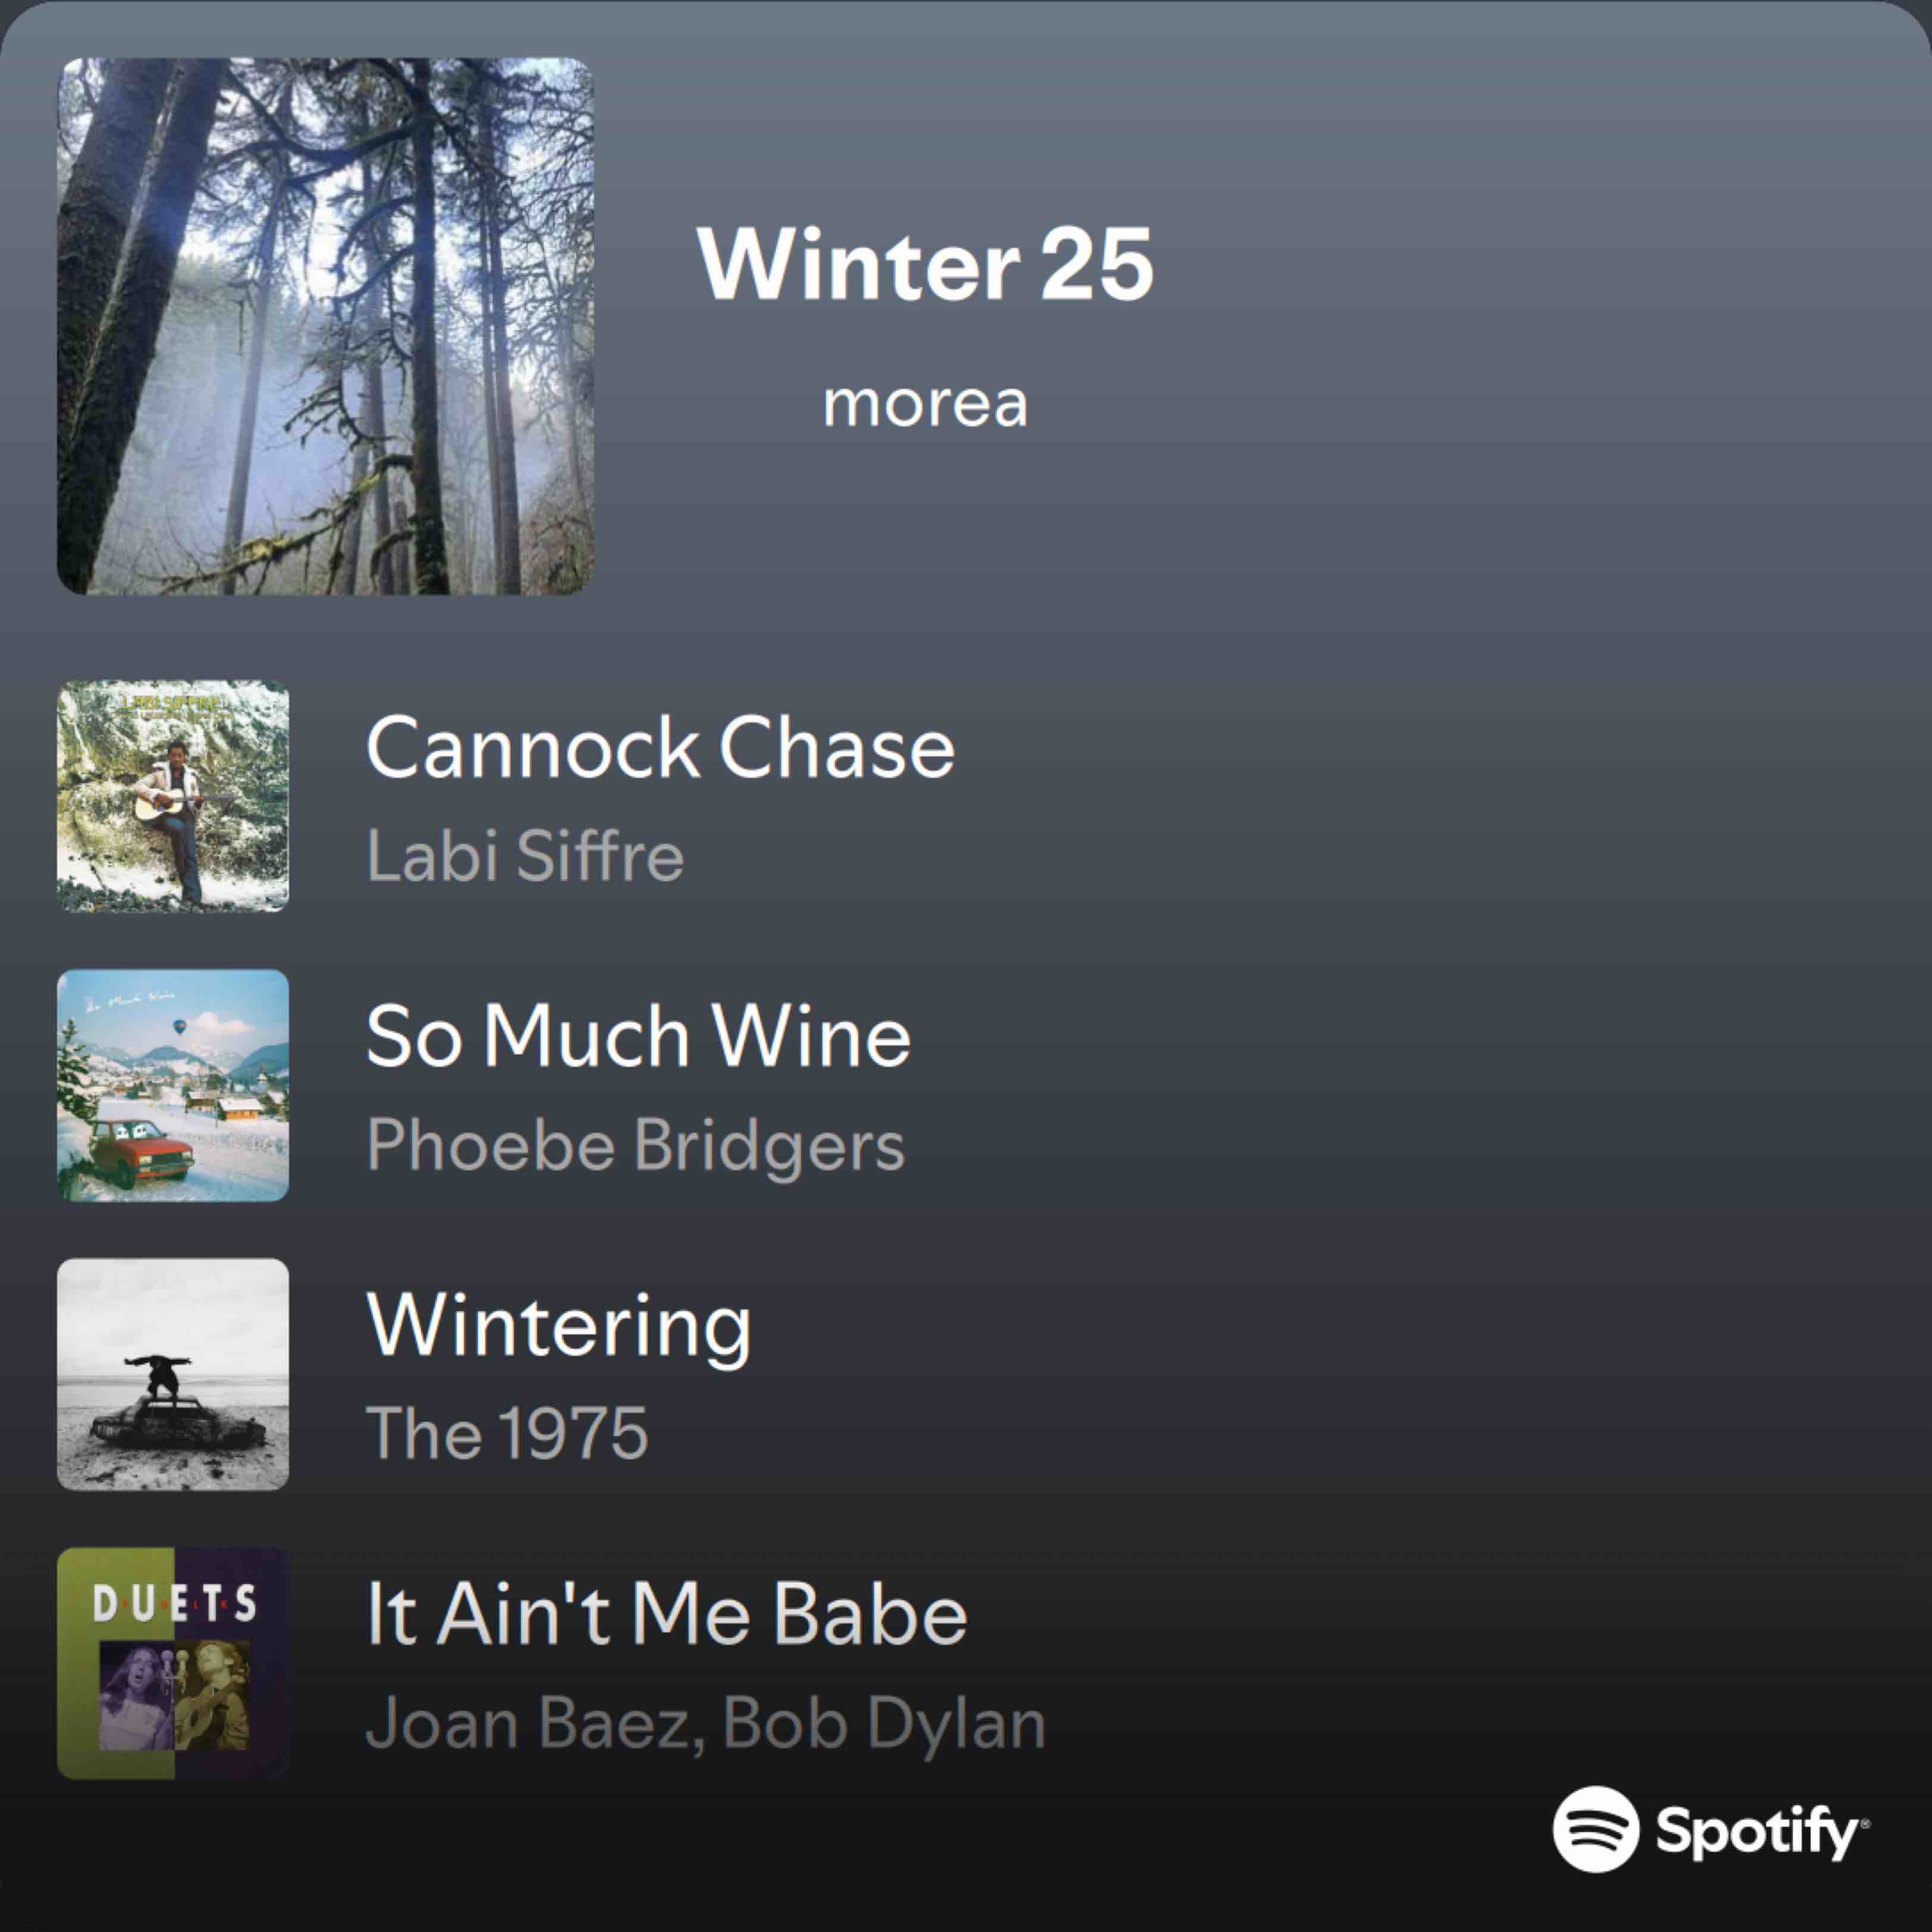The width and height of the screenshot is (1932, 1932).
Task: Play the track So Much Wine
Action: click(638, 1036)
